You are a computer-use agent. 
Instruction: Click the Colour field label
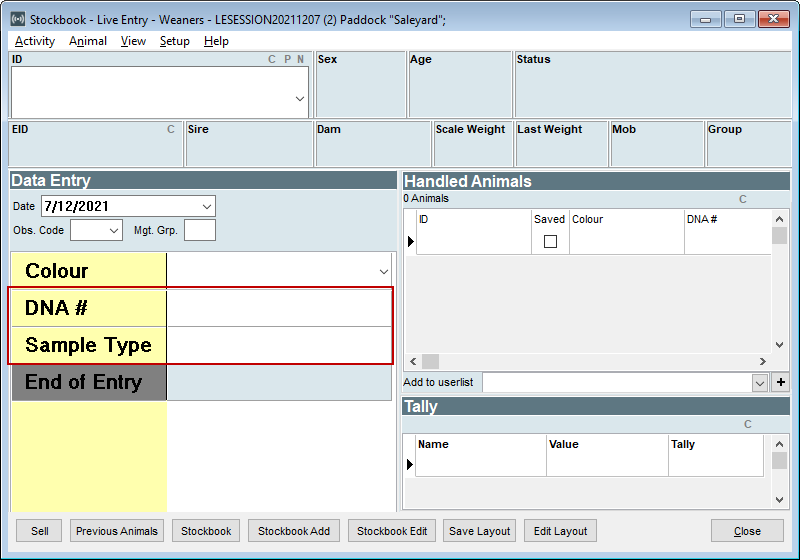(89, 271)
